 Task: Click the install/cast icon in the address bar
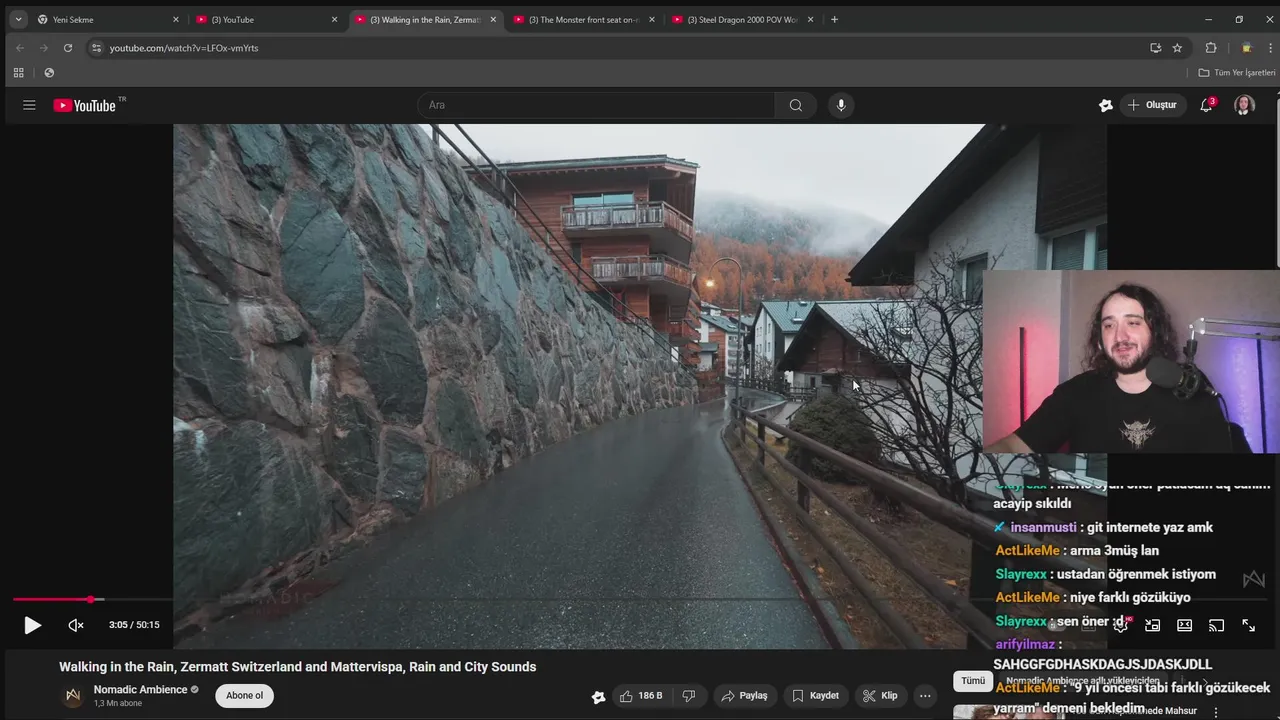coord(1155,47)
